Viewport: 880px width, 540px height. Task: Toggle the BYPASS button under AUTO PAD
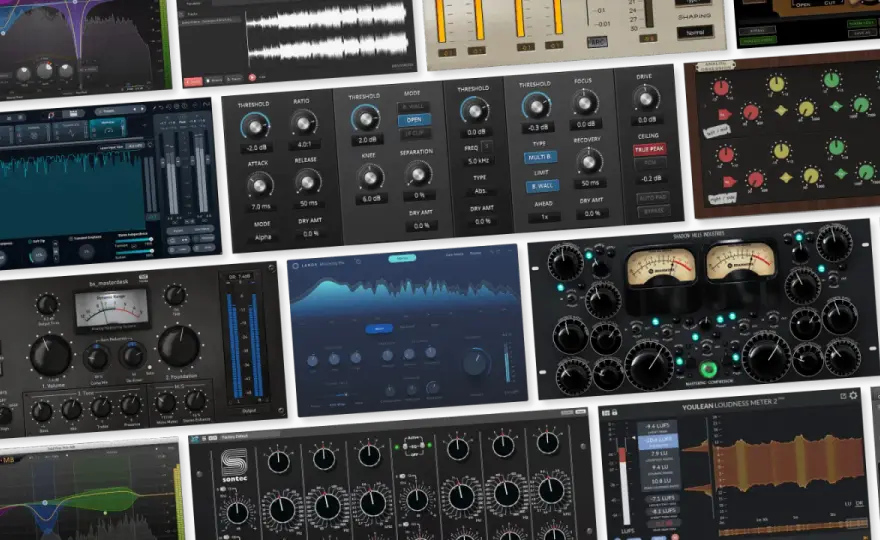(653, 211)
